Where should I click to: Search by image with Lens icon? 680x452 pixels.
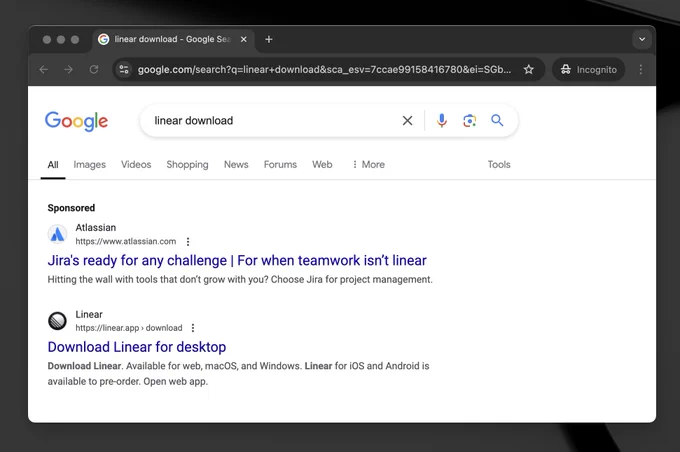click(x=469, y=121)
